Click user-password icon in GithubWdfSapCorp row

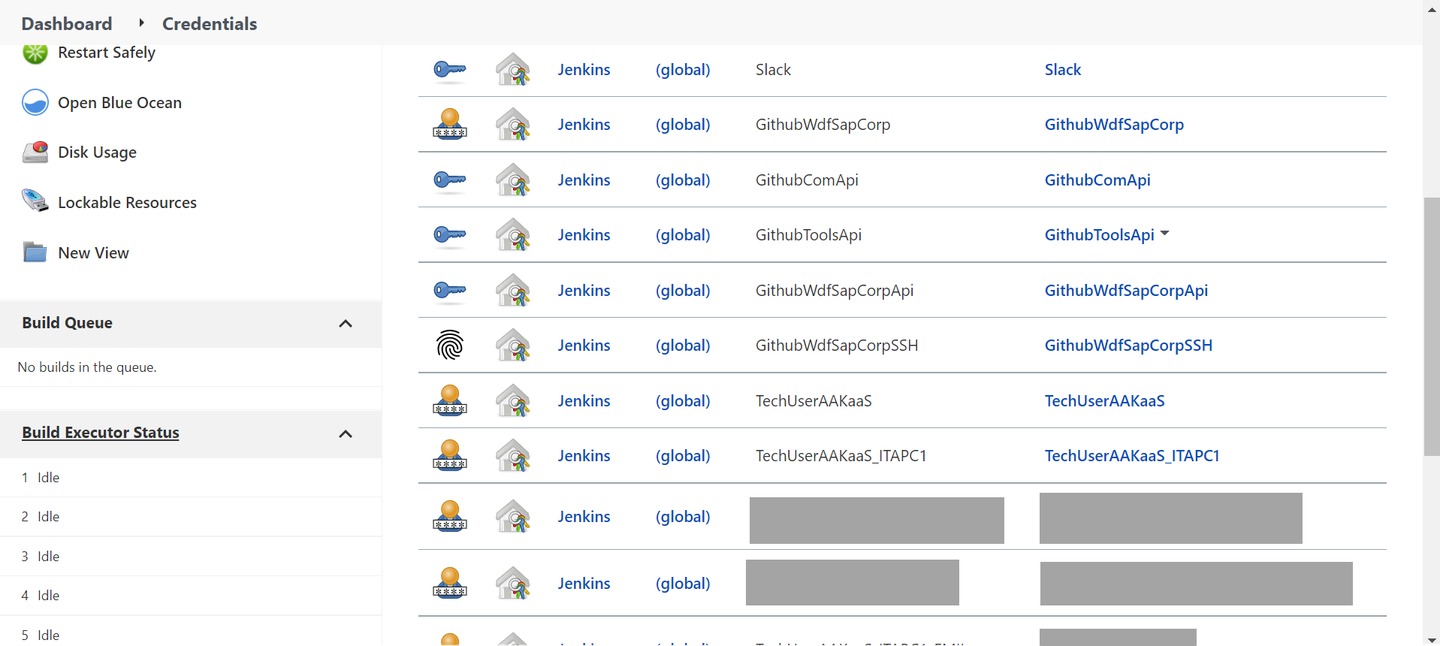[x=449, y=124]
